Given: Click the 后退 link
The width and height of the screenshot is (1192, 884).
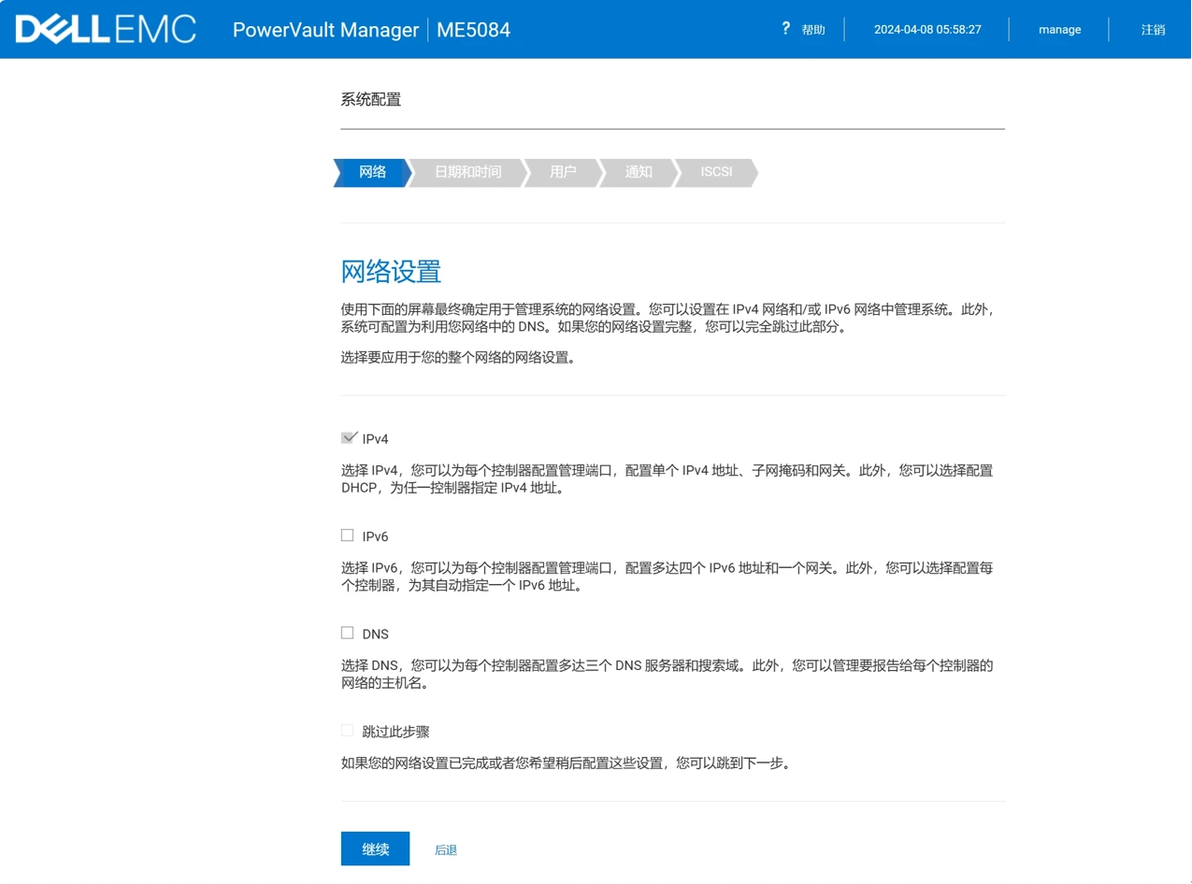Looking at the screenshot, I should [x=445, y=850].
